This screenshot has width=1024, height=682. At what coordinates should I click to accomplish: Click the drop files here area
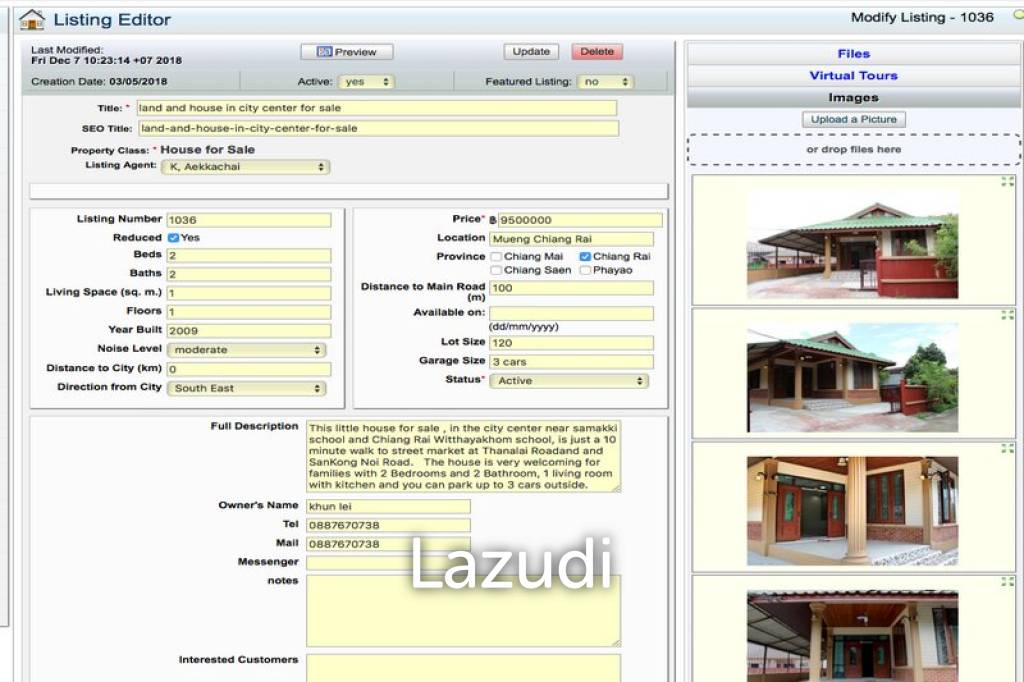pos(854,150)
